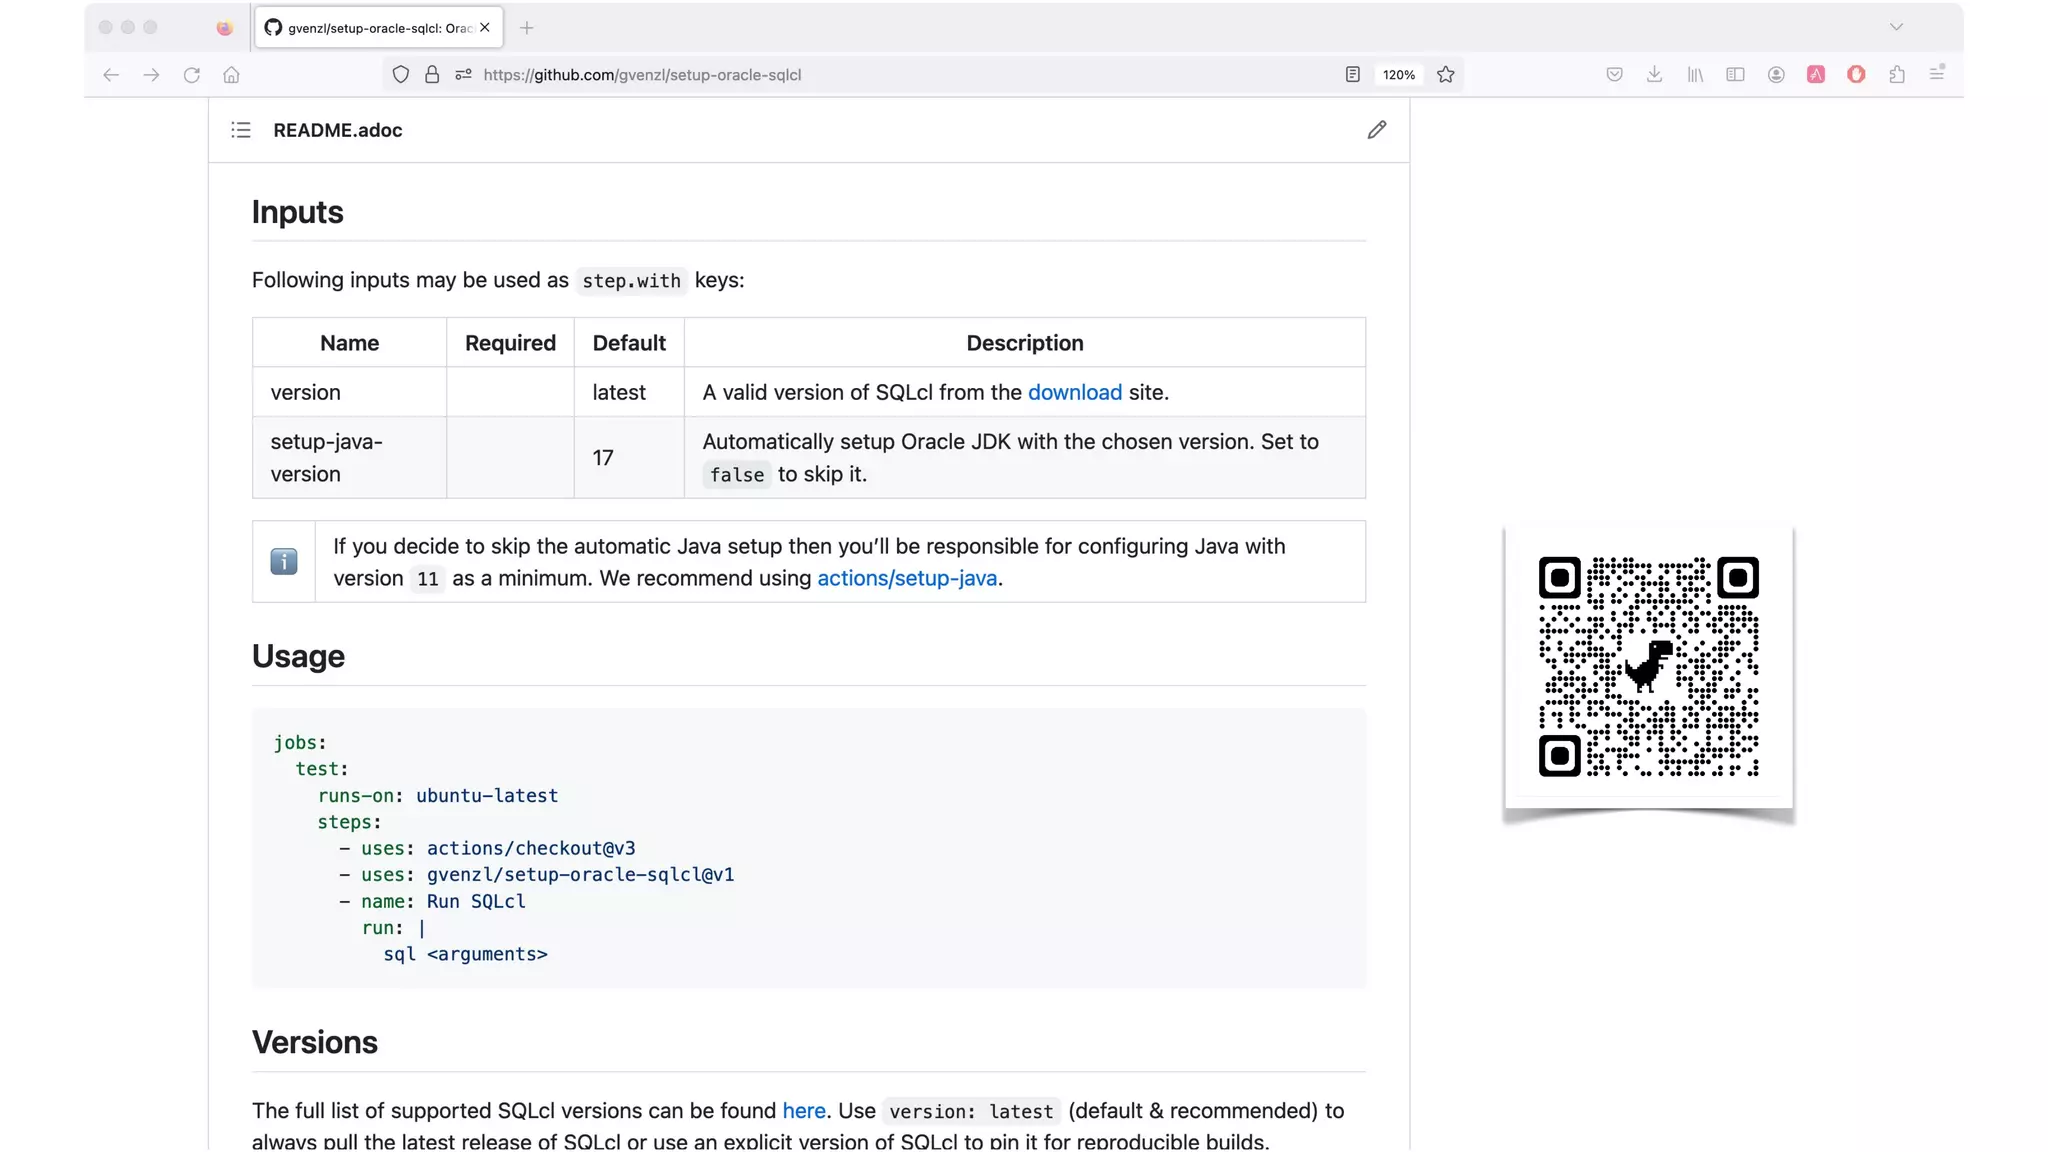The height and width of the screenshot is (1152, 2048).
Task: Bookmark this page with the star icon
Action: (1445, 75)
